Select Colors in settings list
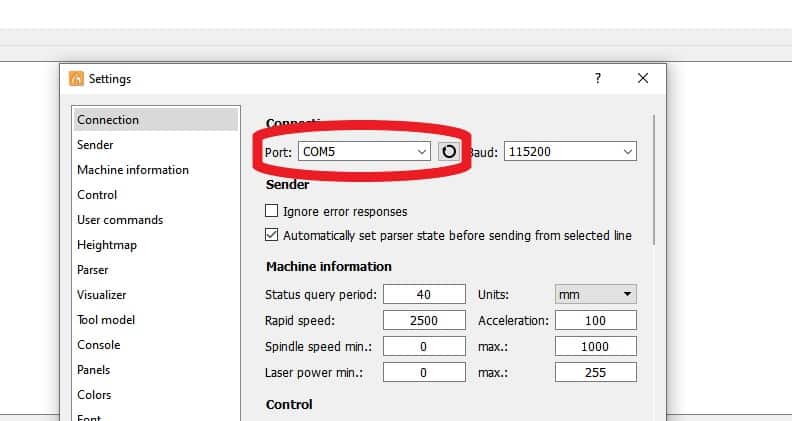Viewport: 792px width, 421px height. 156,395
